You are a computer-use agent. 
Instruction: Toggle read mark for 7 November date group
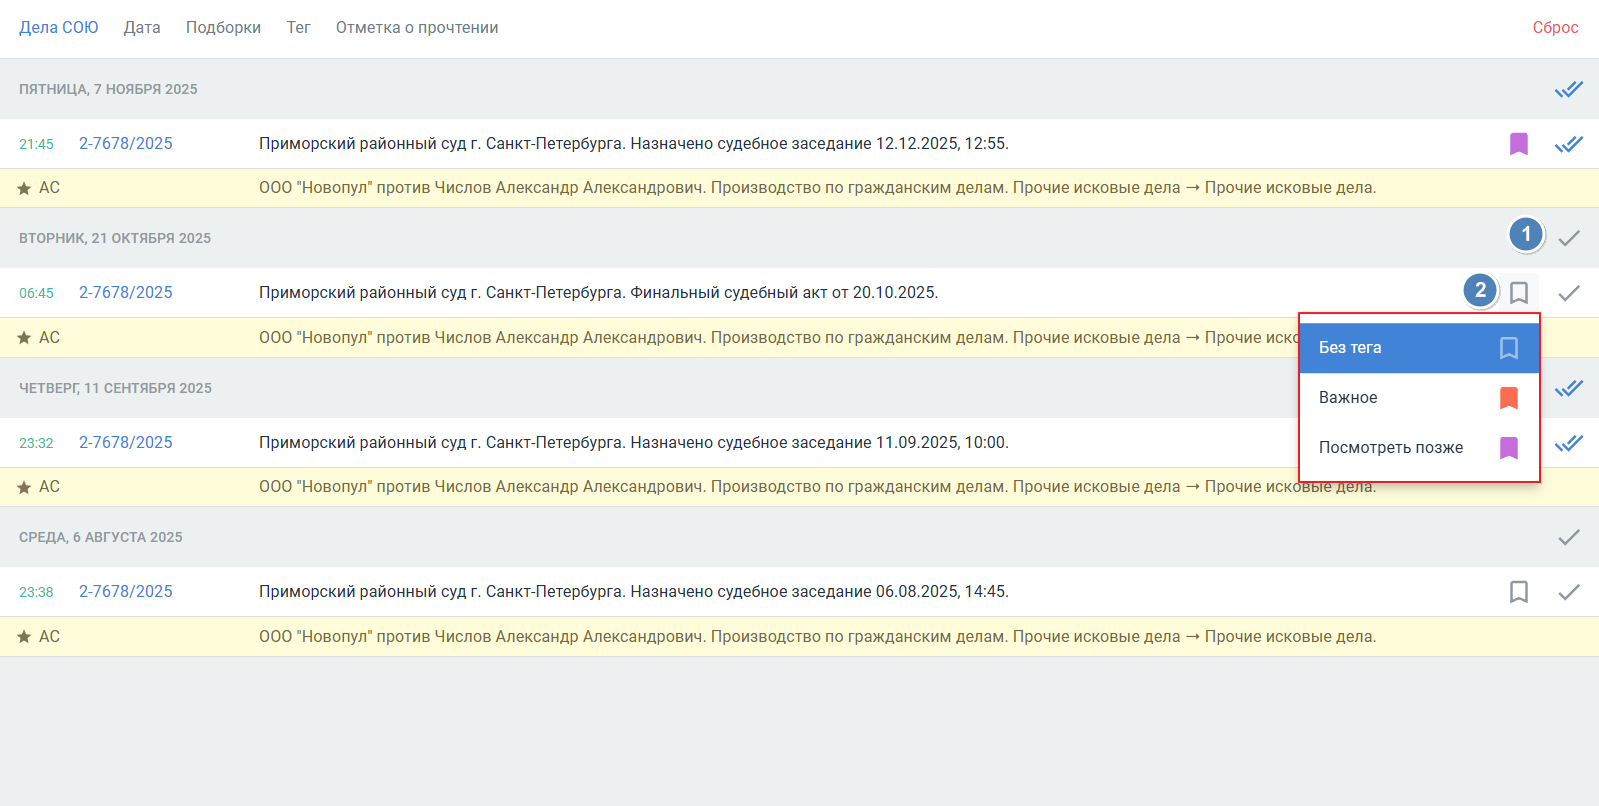[1568, 89]
